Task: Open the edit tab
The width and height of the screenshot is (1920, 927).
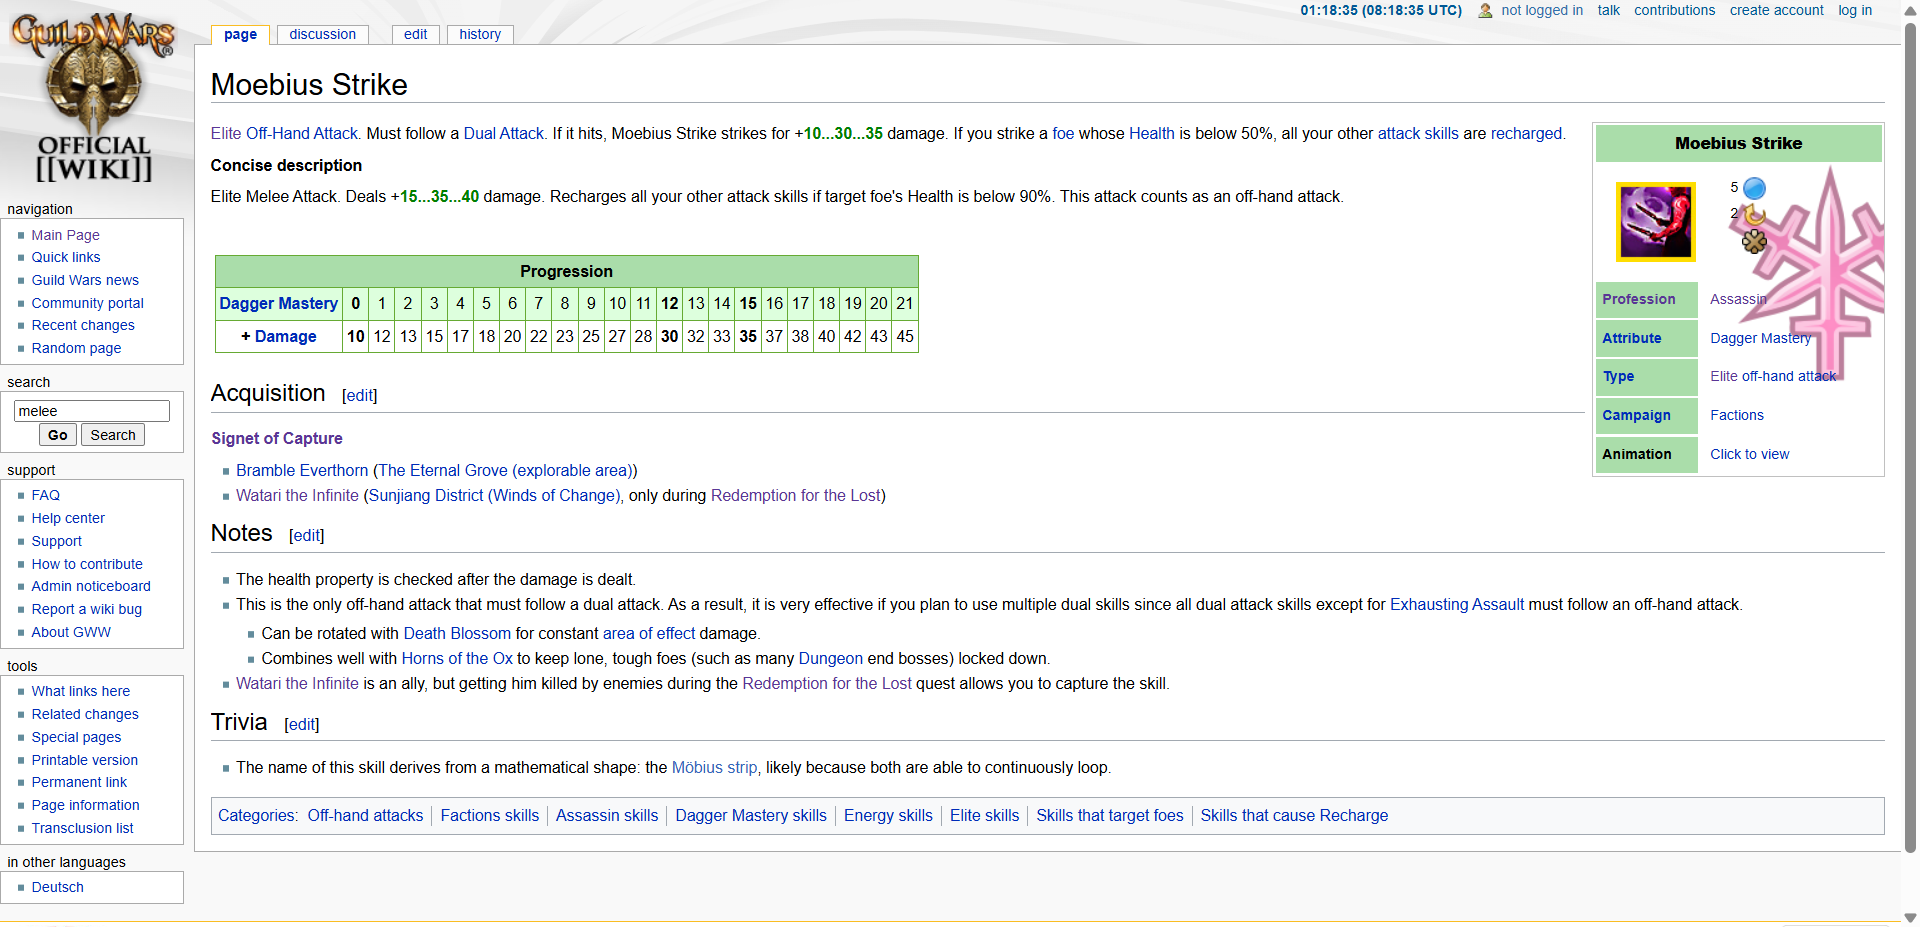Action: tap(415, 34)
